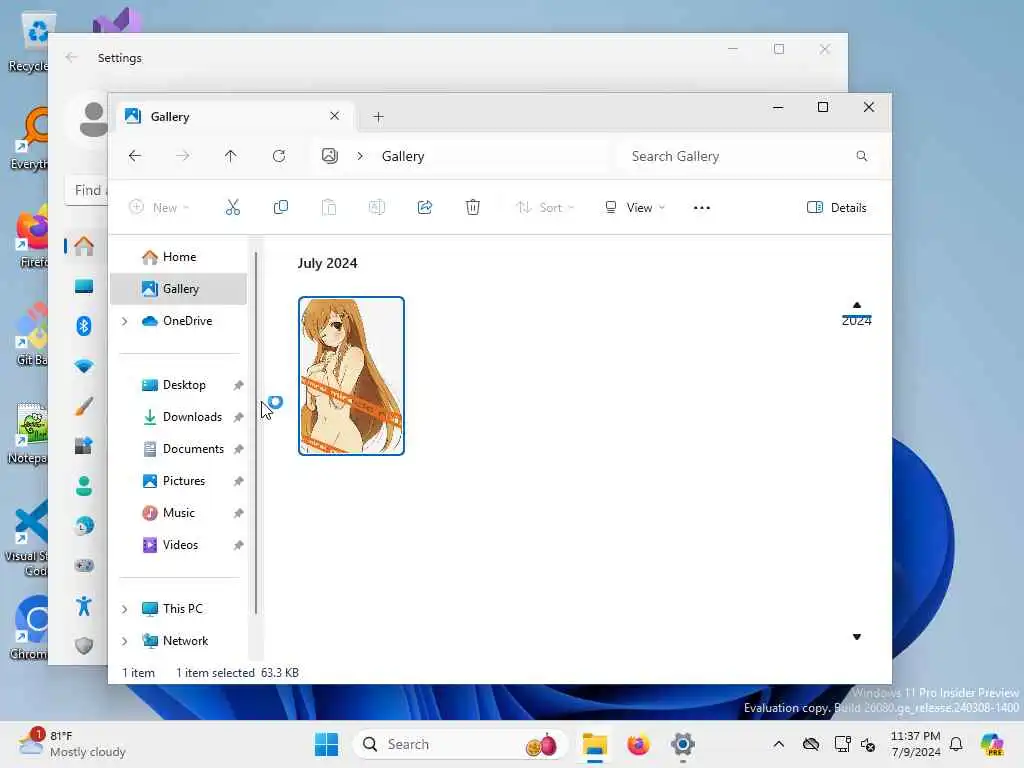Expand the address bar chevron before Gallery
Viewport: 1024px width, 768px height.
(360, 156)
